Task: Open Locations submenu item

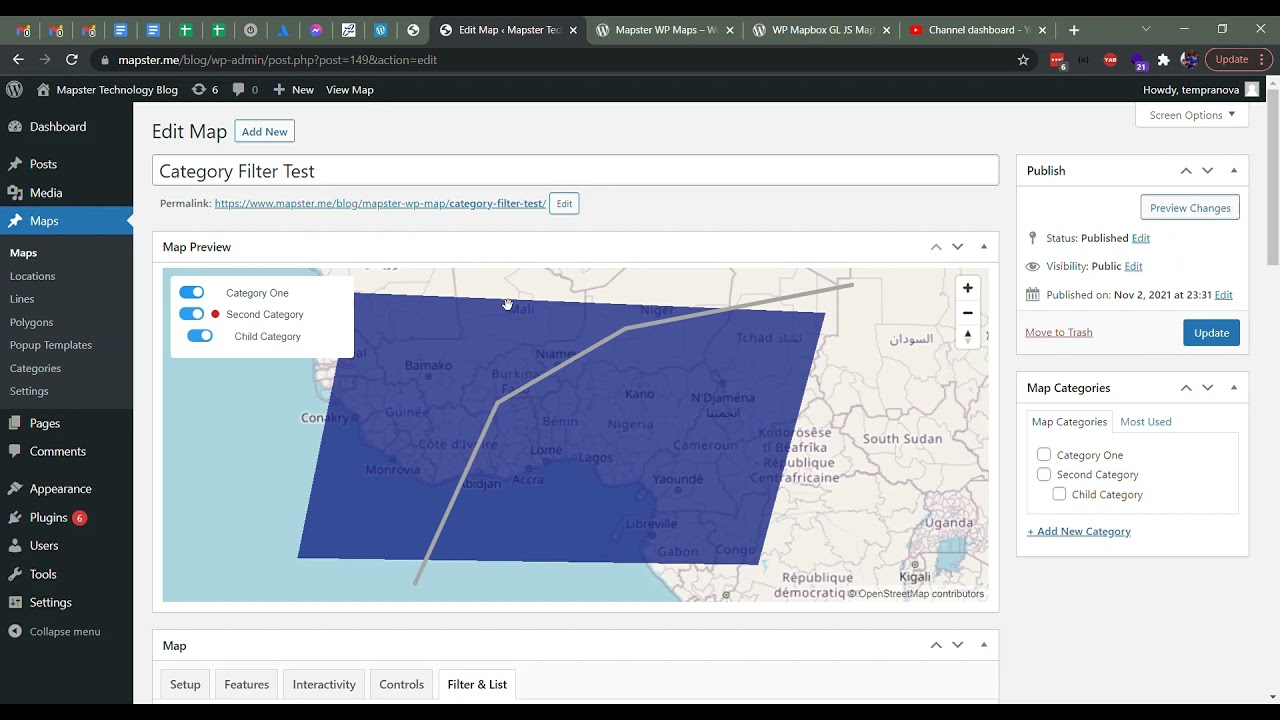Action: click(x=33, y=276)
